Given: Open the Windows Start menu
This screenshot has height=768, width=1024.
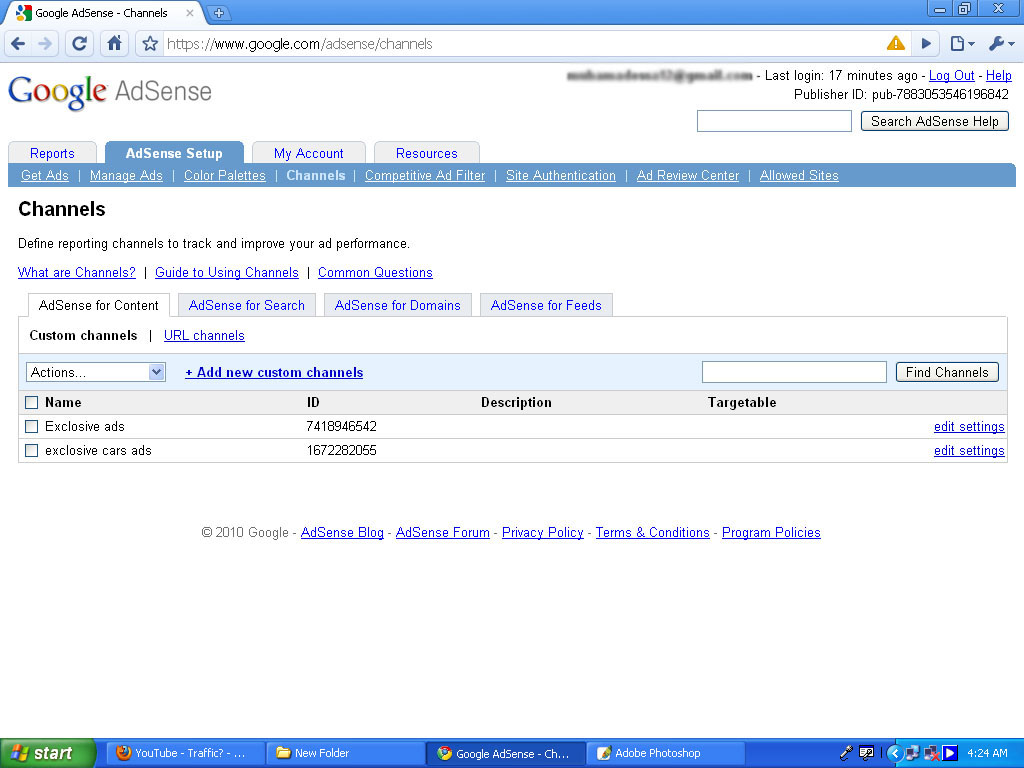Looking at the screenshot, I should [x=47, y=753].
